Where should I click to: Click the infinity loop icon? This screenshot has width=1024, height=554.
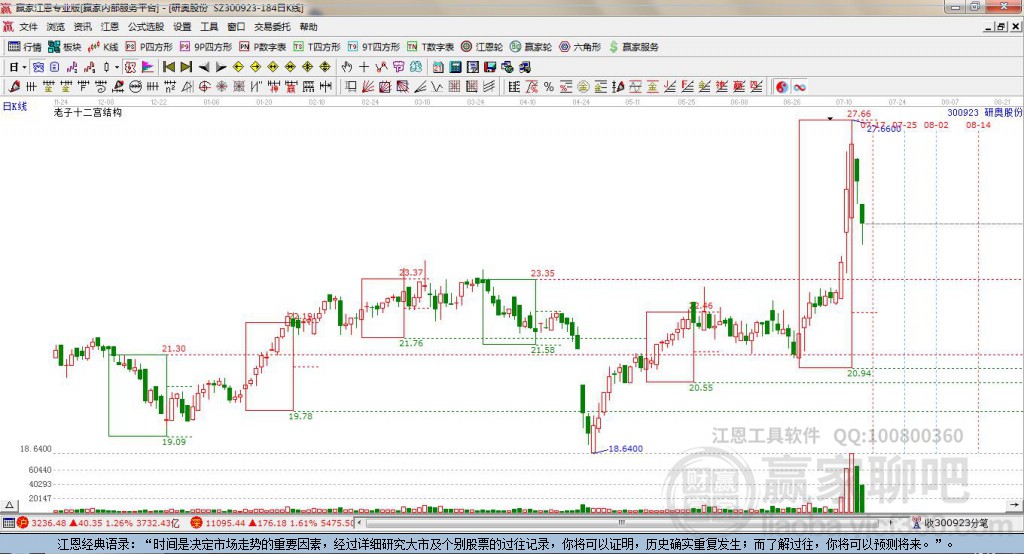point(799,86)
